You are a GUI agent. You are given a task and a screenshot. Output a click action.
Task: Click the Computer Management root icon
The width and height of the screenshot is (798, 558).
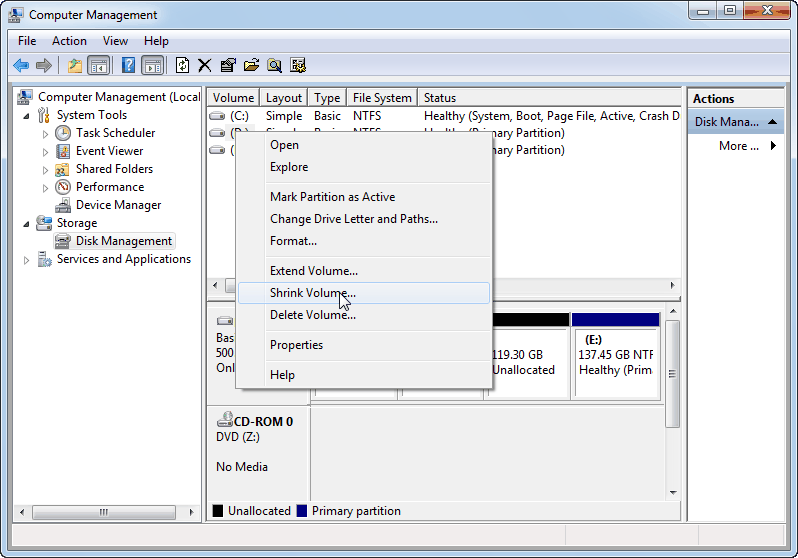(x=25, y=97)
